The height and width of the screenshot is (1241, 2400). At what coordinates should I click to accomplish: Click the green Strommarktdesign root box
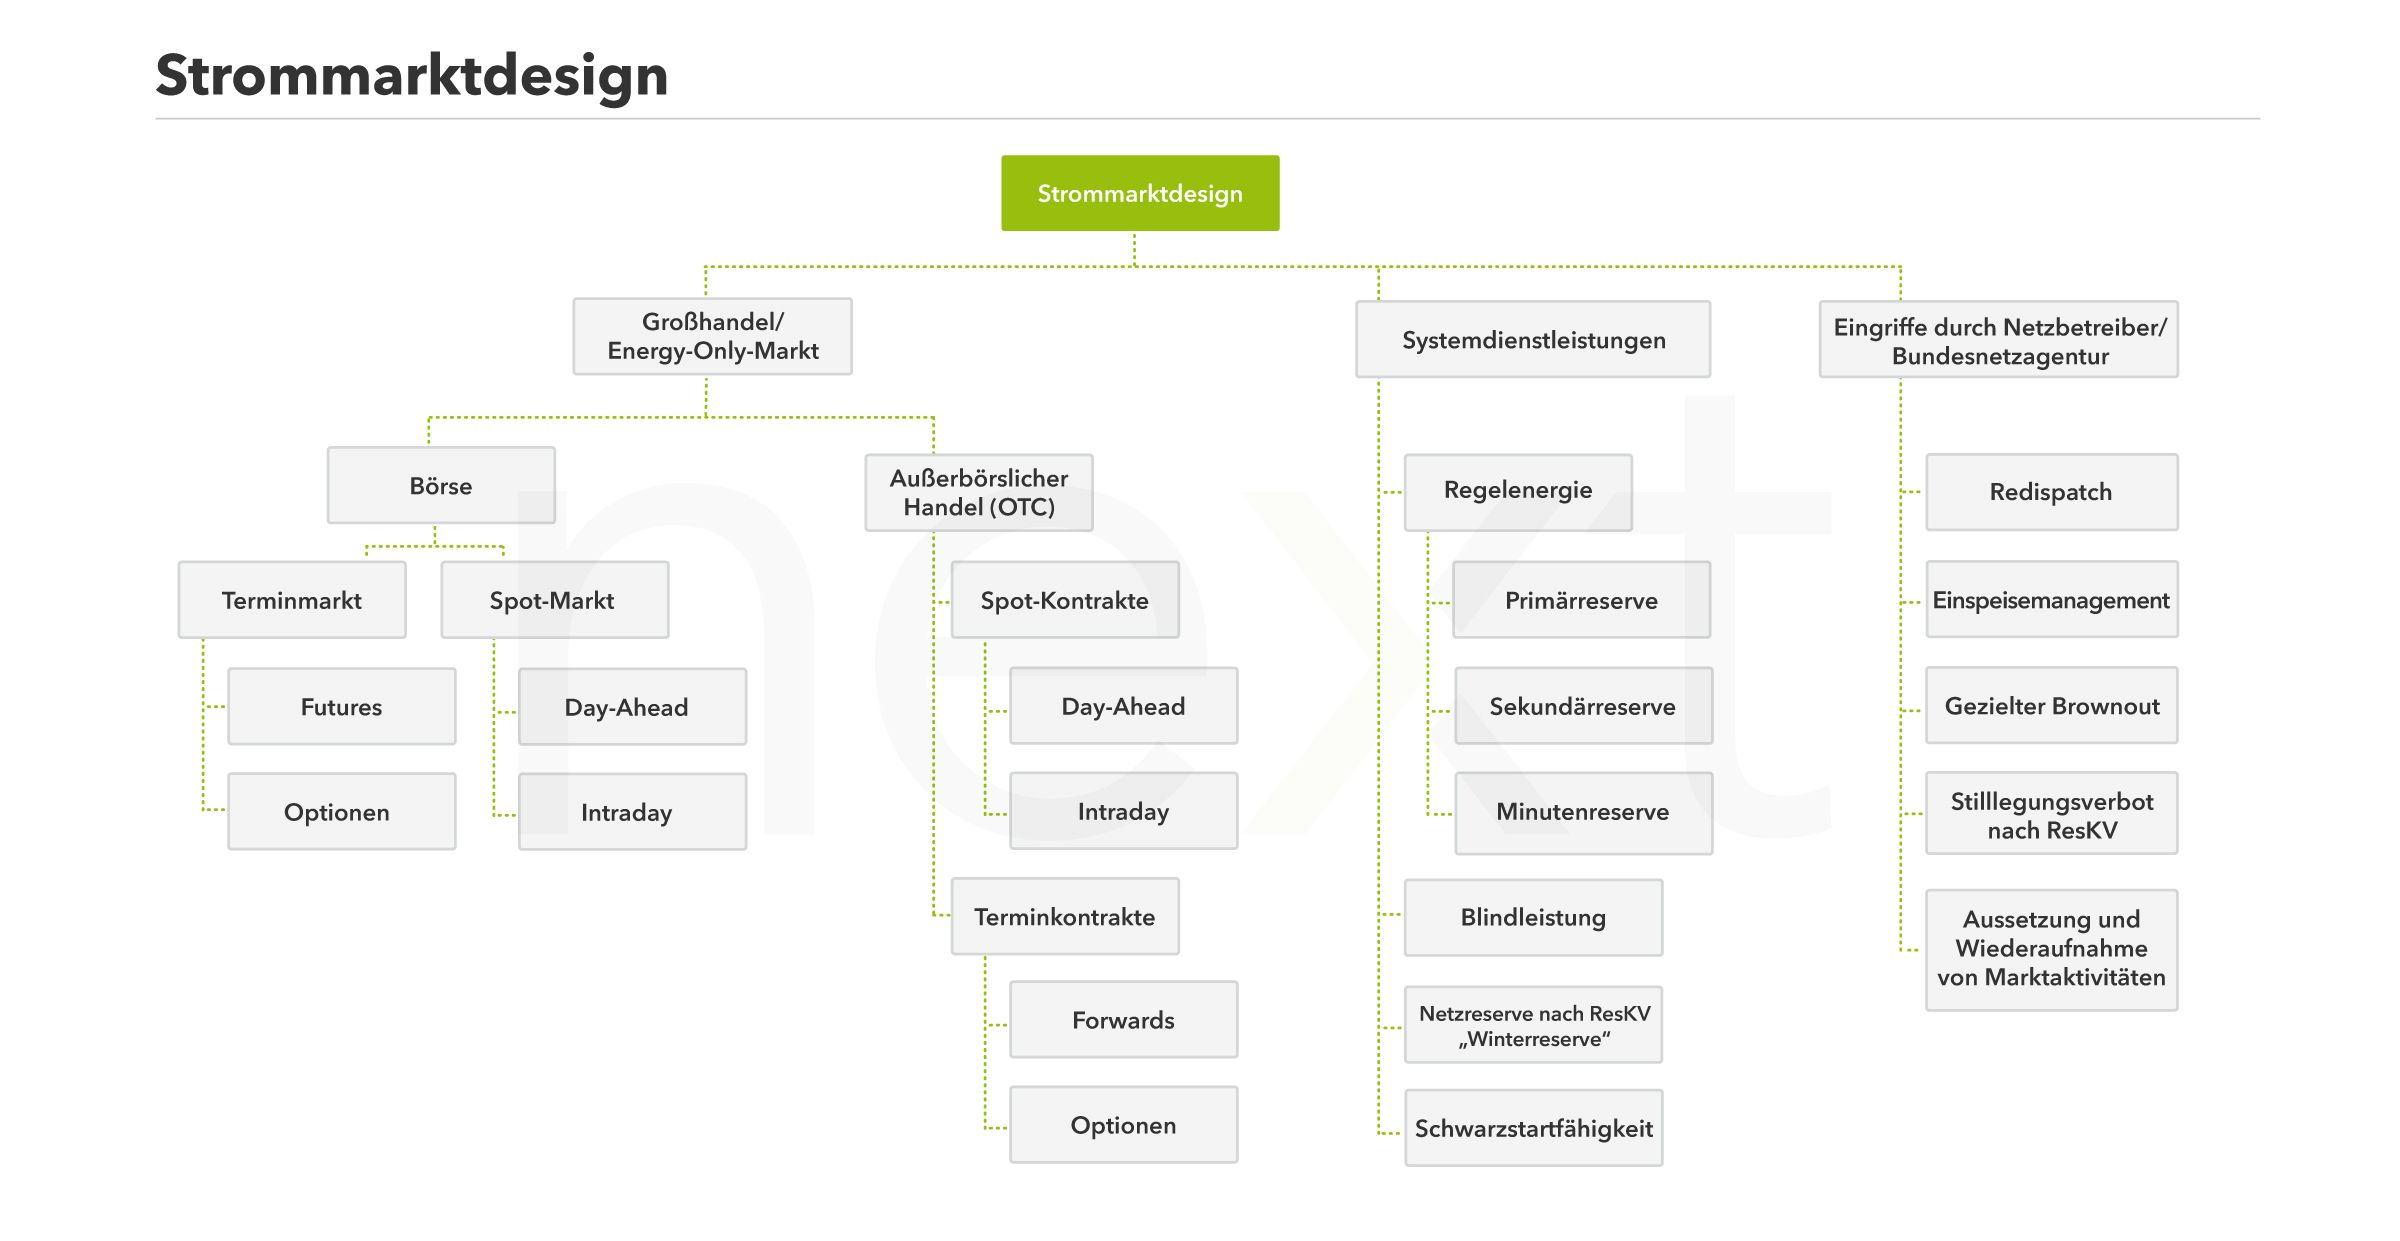(x=1140, y=193)
